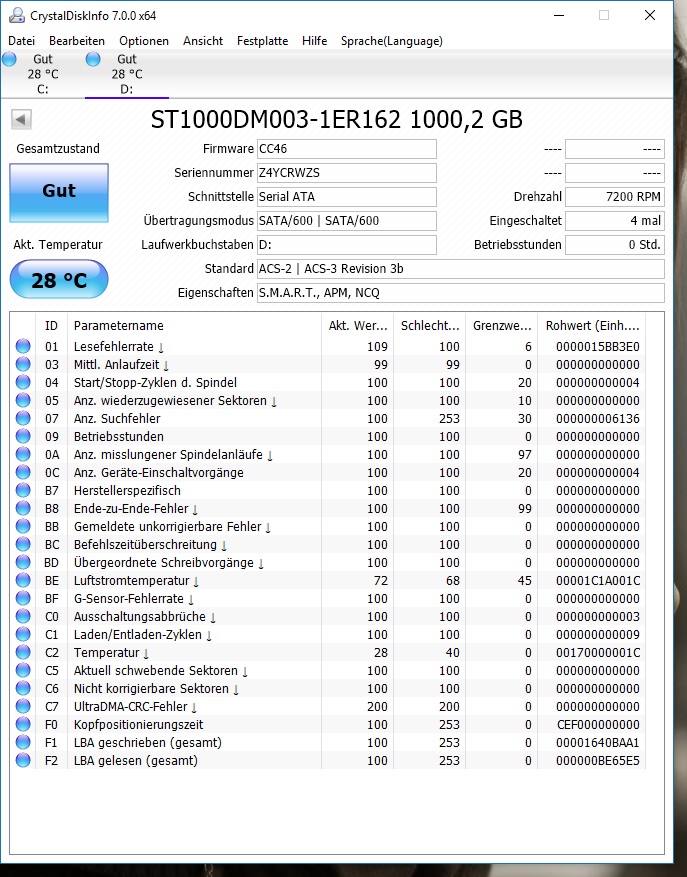This screenshot has width=687, height=877.
Task: Click the Betriebsstunden value 0 Std.
Action: pyautogui.click(x=615, y=244)
